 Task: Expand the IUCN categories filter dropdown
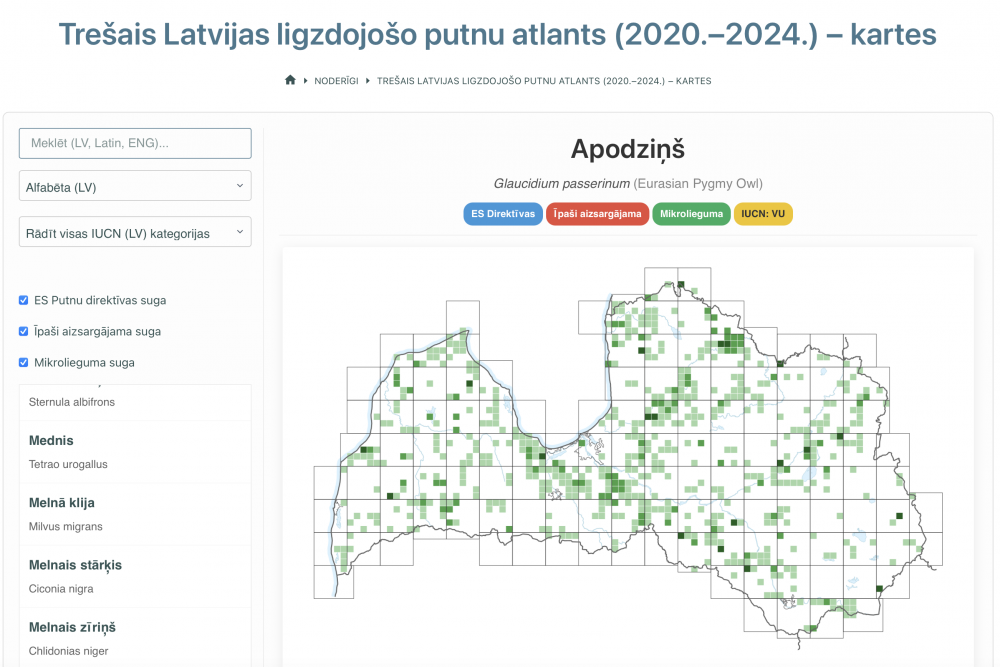pyautogui.click(x=135, y=232)
